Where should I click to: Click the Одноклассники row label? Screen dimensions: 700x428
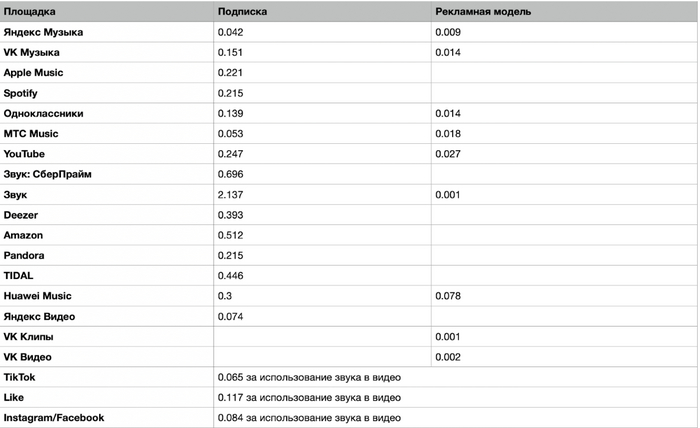point(43,113)
